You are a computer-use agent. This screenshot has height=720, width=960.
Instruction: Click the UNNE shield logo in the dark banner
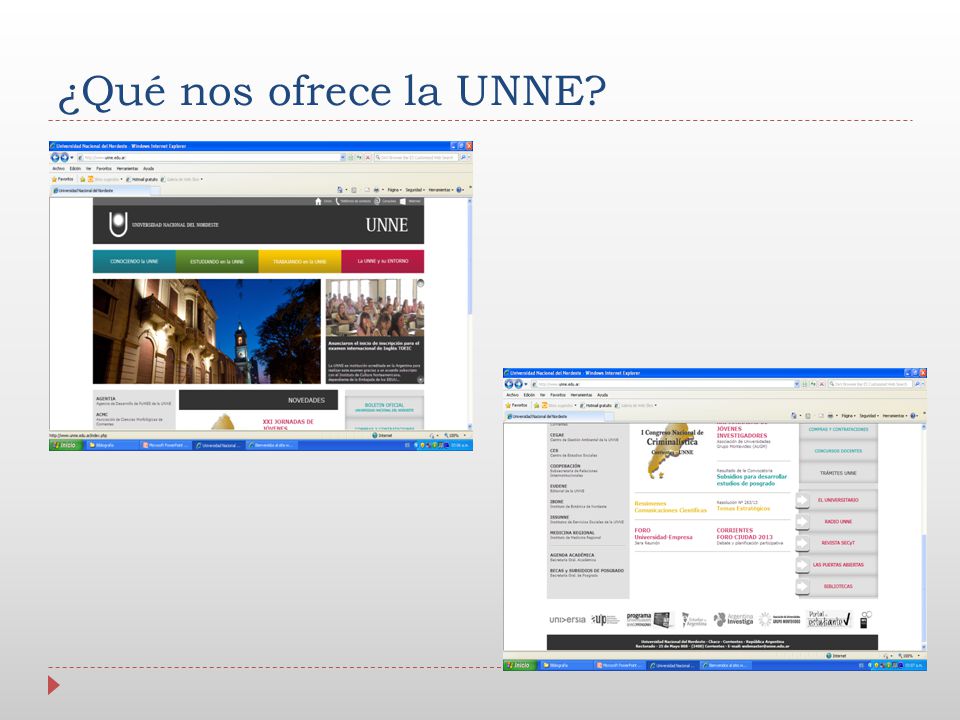[x=118, y=224]
